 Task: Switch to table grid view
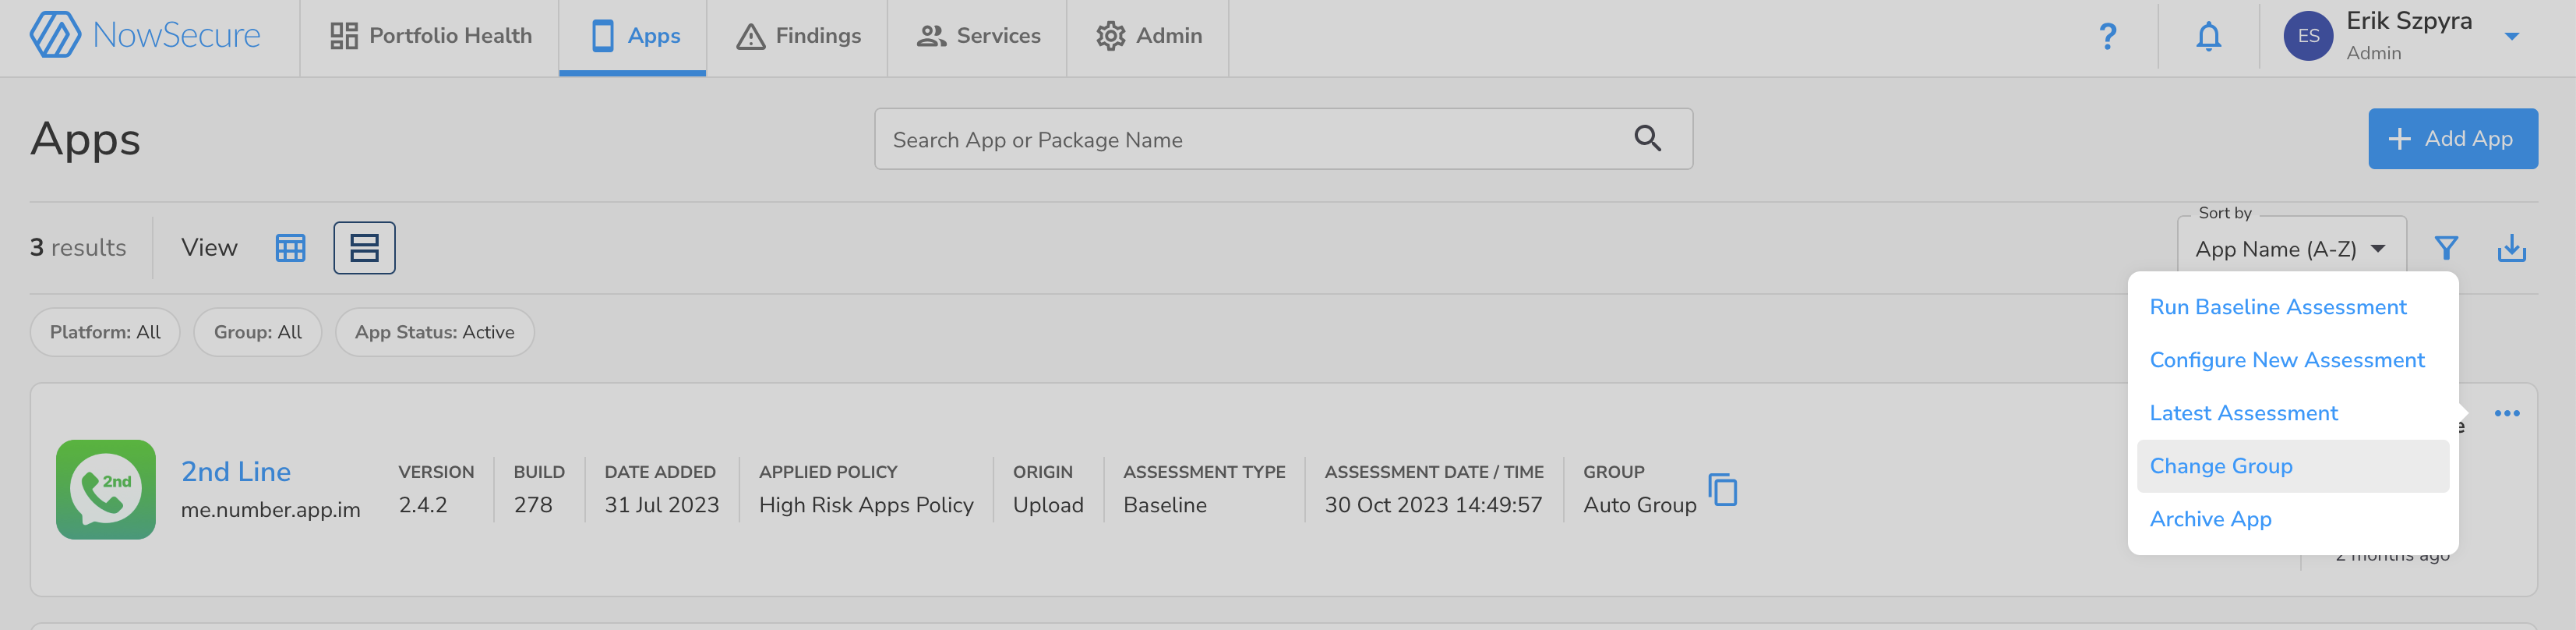coord(290,248)
